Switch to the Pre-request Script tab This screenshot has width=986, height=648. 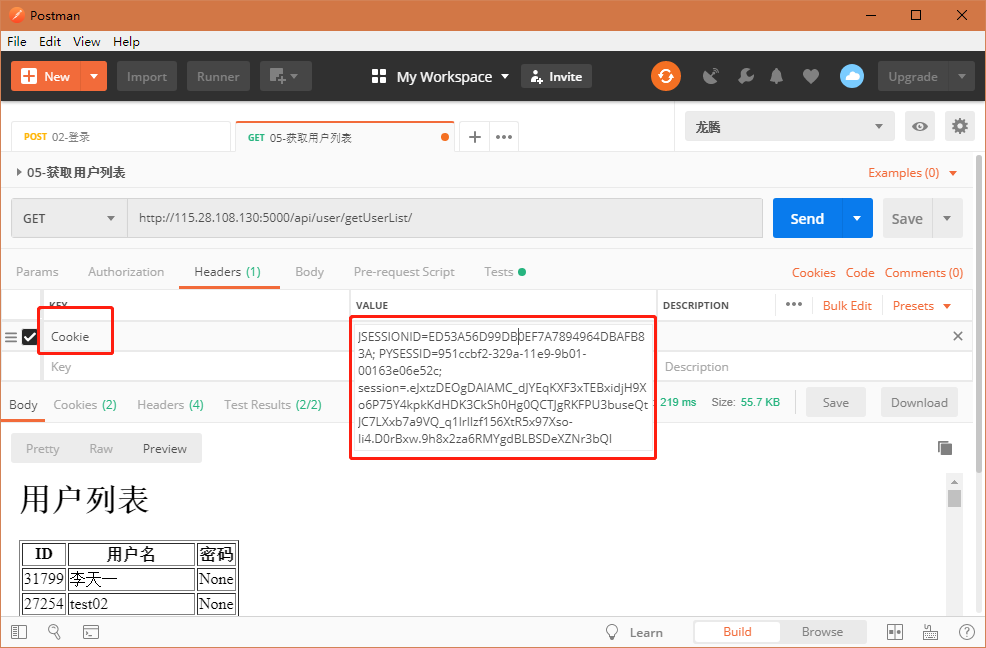pos(404,271)
